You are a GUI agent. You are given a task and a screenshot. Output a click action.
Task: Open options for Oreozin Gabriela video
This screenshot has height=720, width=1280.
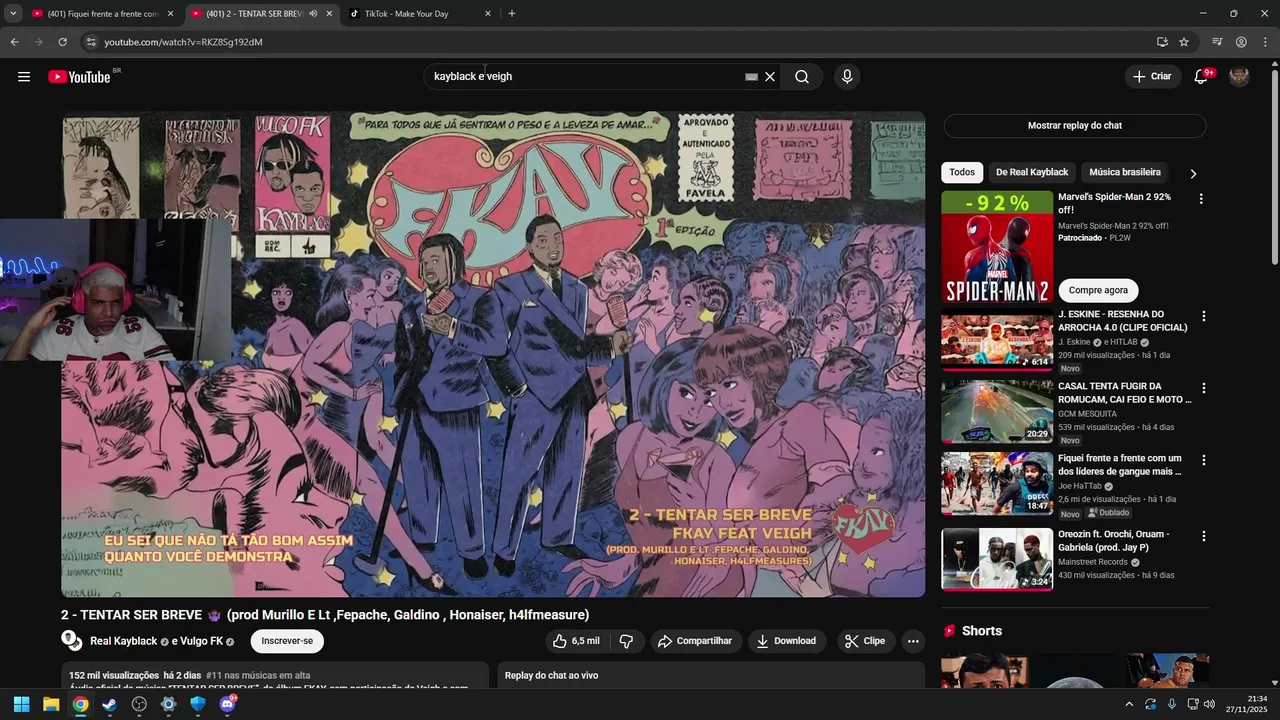point(1204,536)
